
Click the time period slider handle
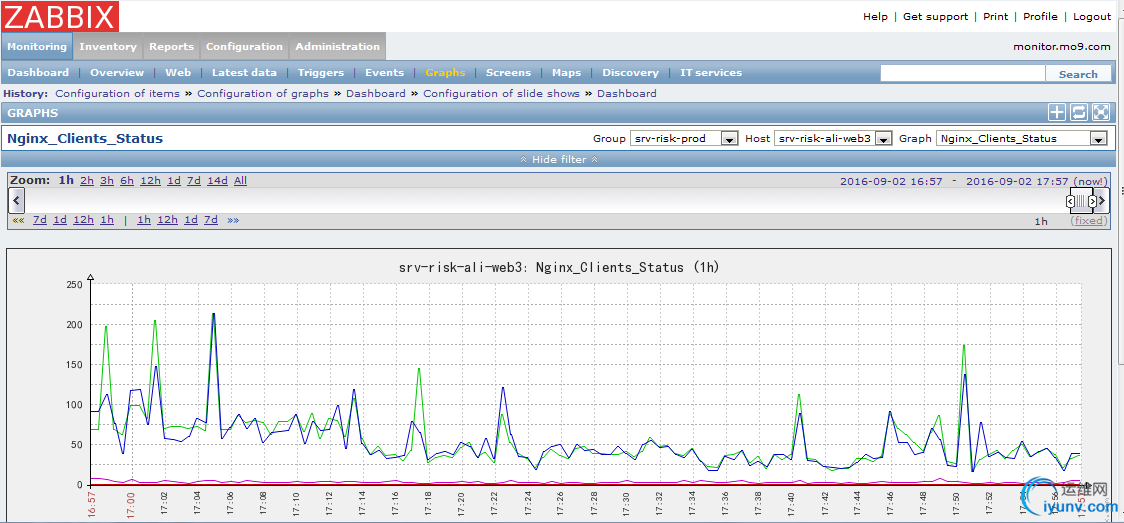point(1081,200)
